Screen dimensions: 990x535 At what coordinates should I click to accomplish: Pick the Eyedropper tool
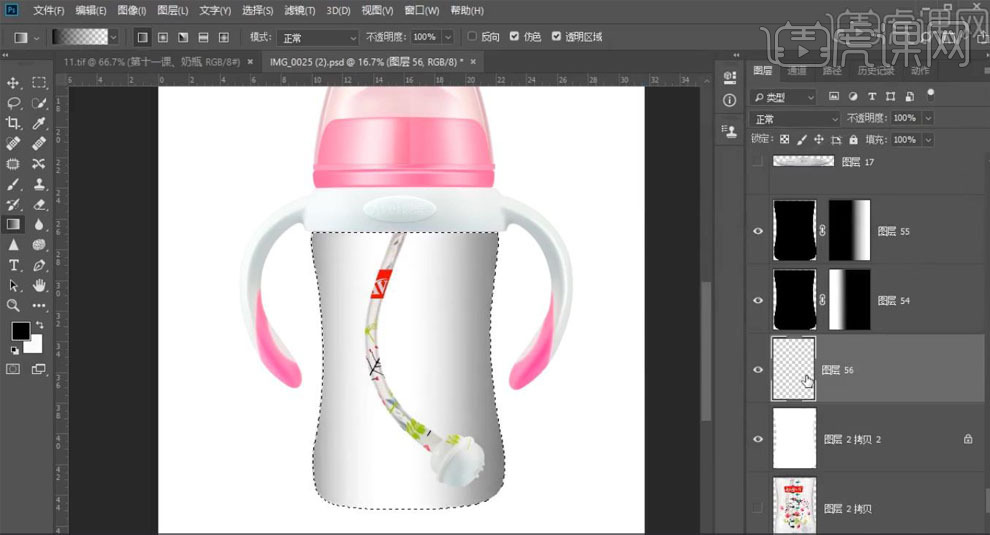pyautogui.click(x=39, y=123)
